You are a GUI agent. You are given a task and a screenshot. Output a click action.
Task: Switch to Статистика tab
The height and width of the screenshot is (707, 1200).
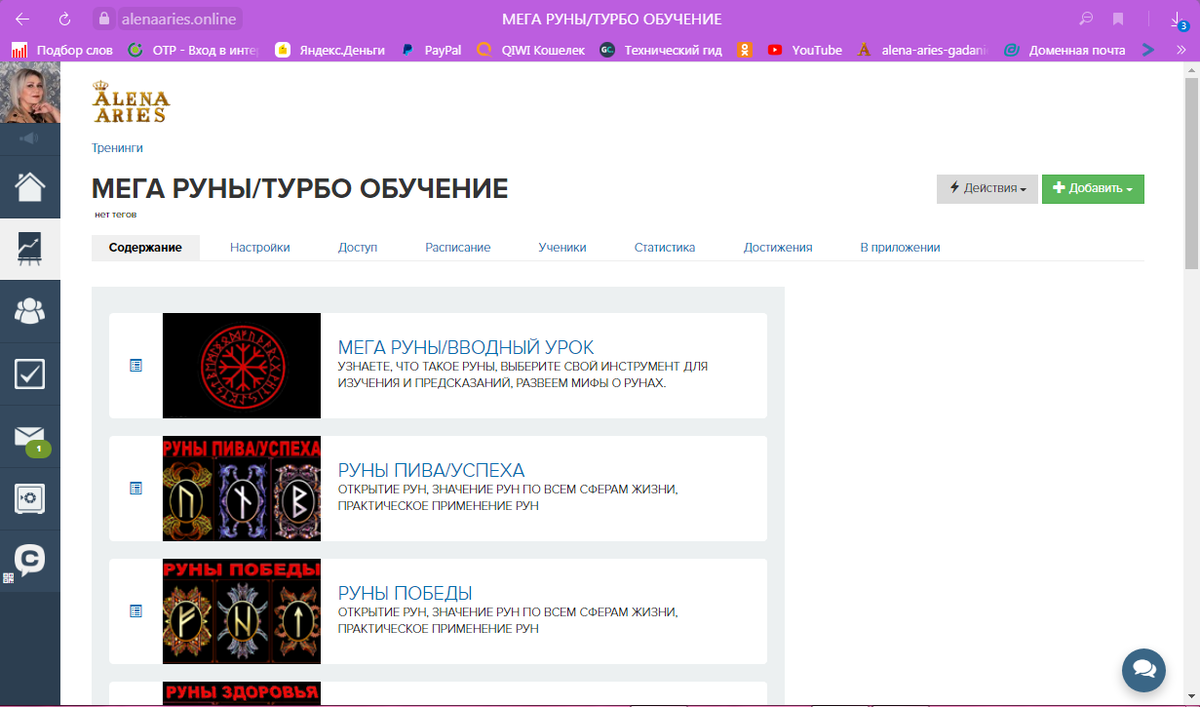665,247
